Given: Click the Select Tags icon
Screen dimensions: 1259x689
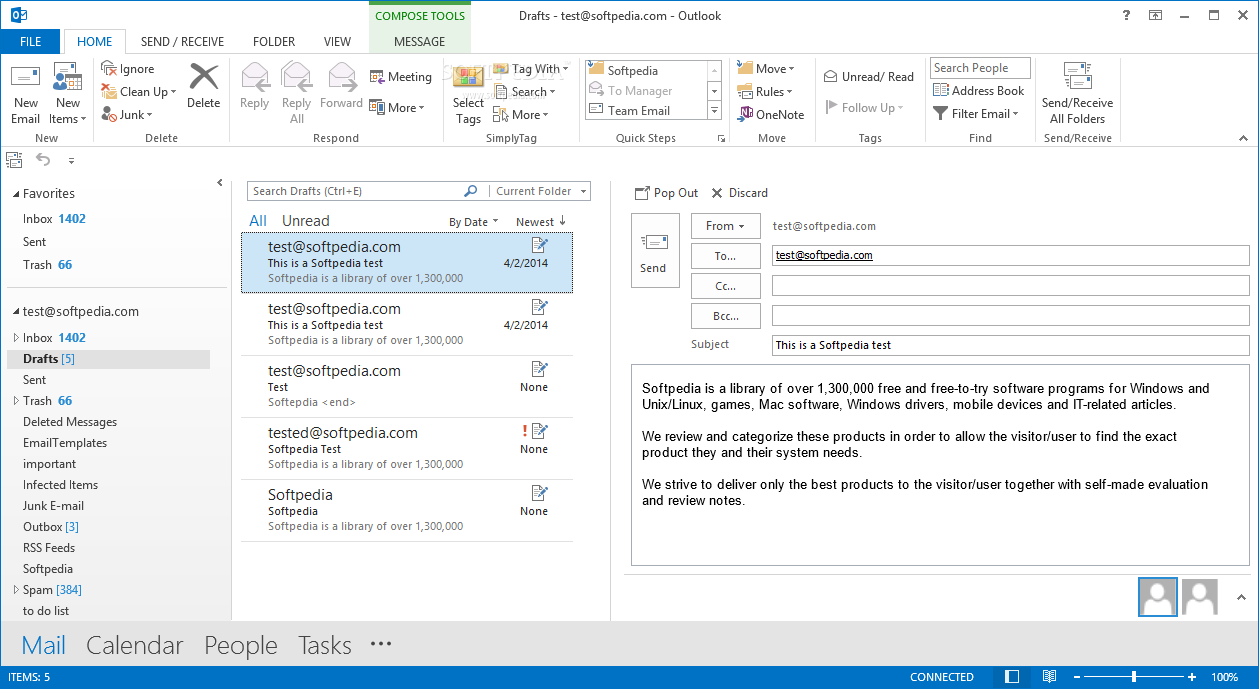Looking at the screenshot, I should [468, 78].
